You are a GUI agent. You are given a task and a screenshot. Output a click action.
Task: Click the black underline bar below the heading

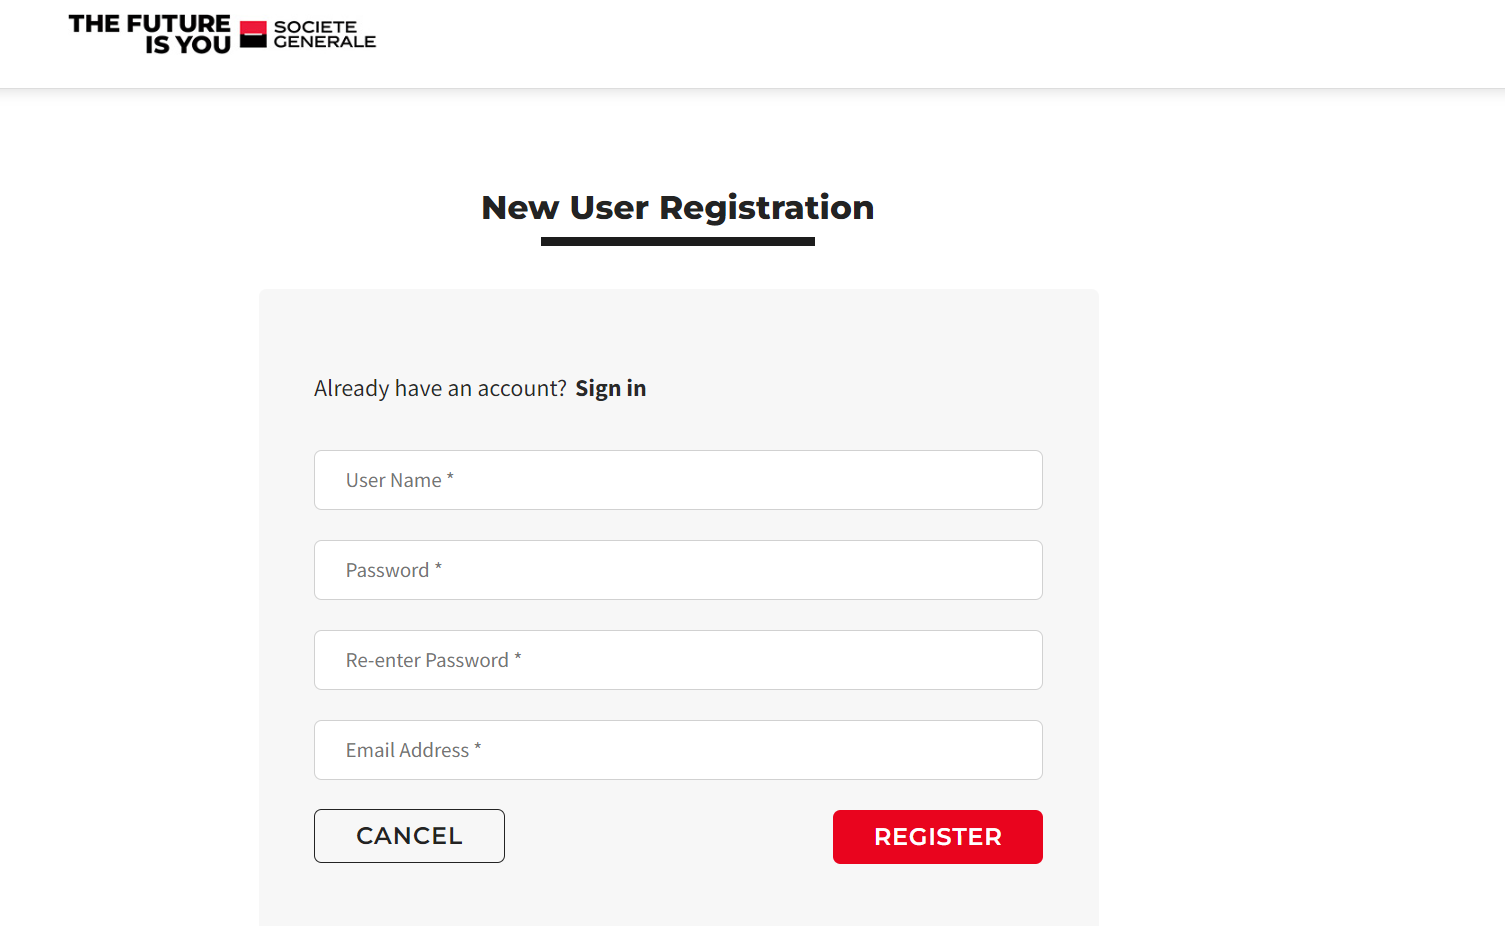[678, 241]
